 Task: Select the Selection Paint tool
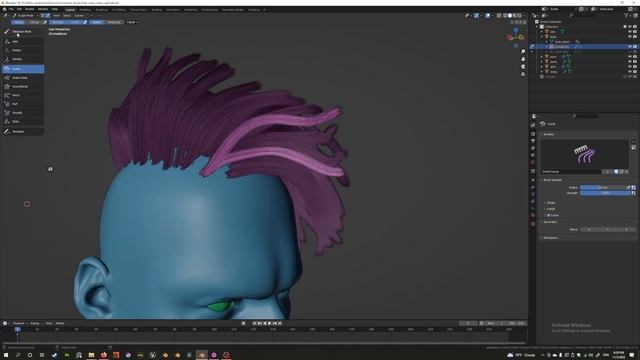23,31
